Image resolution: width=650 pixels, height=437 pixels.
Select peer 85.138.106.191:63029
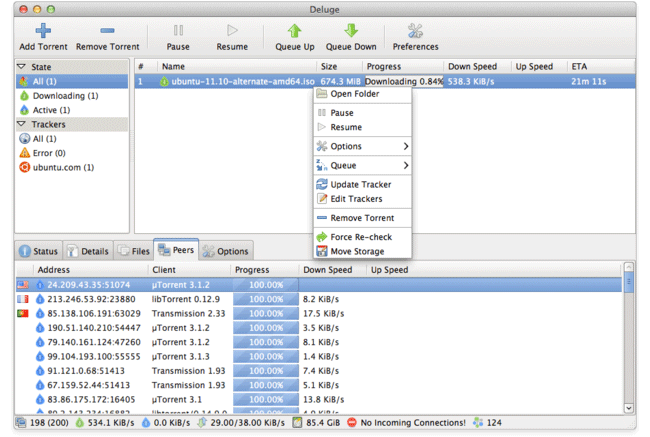tap(319, 313)
